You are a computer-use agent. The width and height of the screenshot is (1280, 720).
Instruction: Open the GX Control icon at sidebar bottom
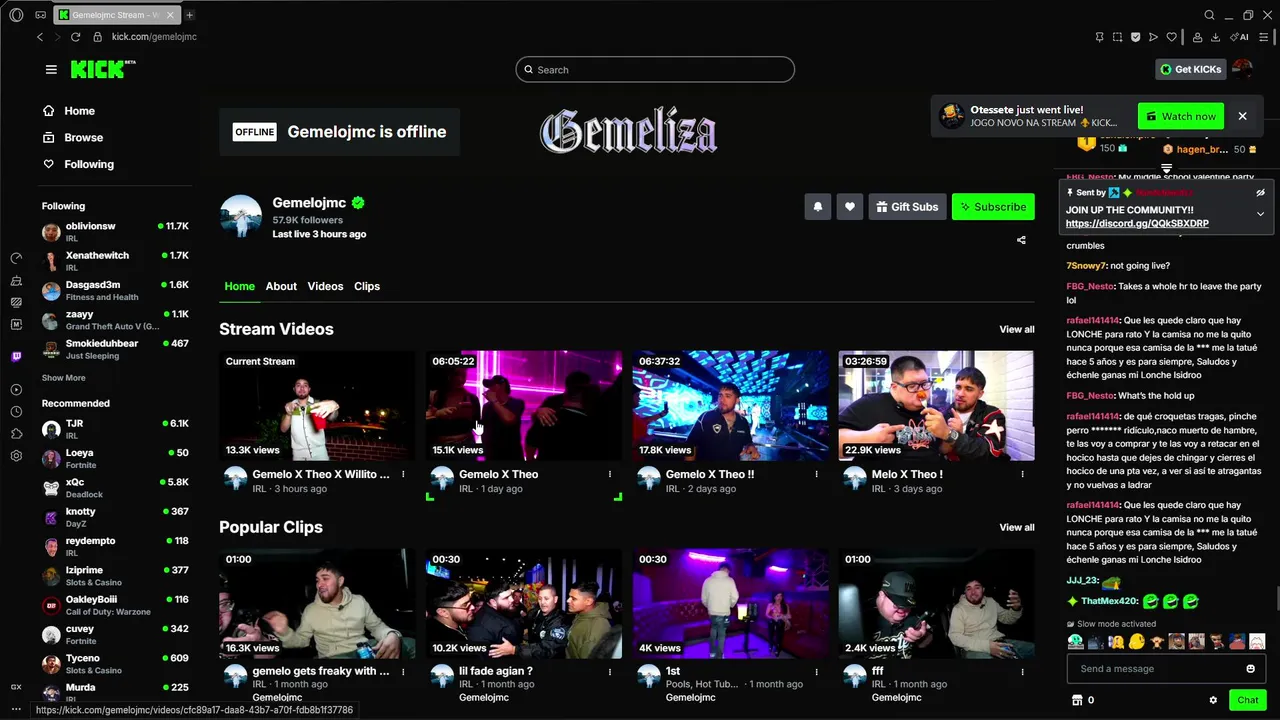pos(16,687)
